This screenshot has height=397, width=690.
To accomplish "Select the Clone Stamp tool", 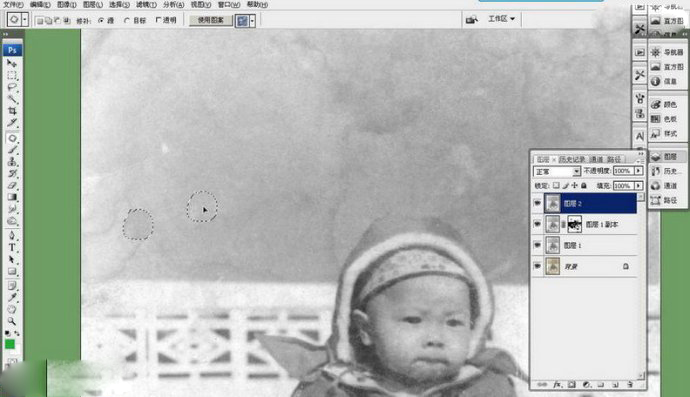I will tap(12, 162).
